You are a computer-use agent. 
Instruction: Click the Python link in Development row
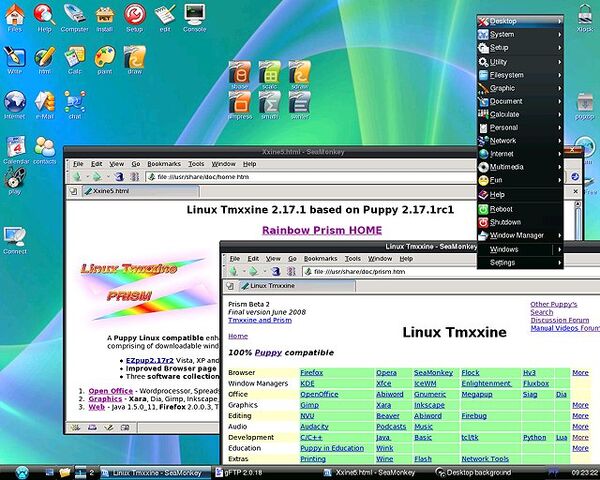coord(534,437)
